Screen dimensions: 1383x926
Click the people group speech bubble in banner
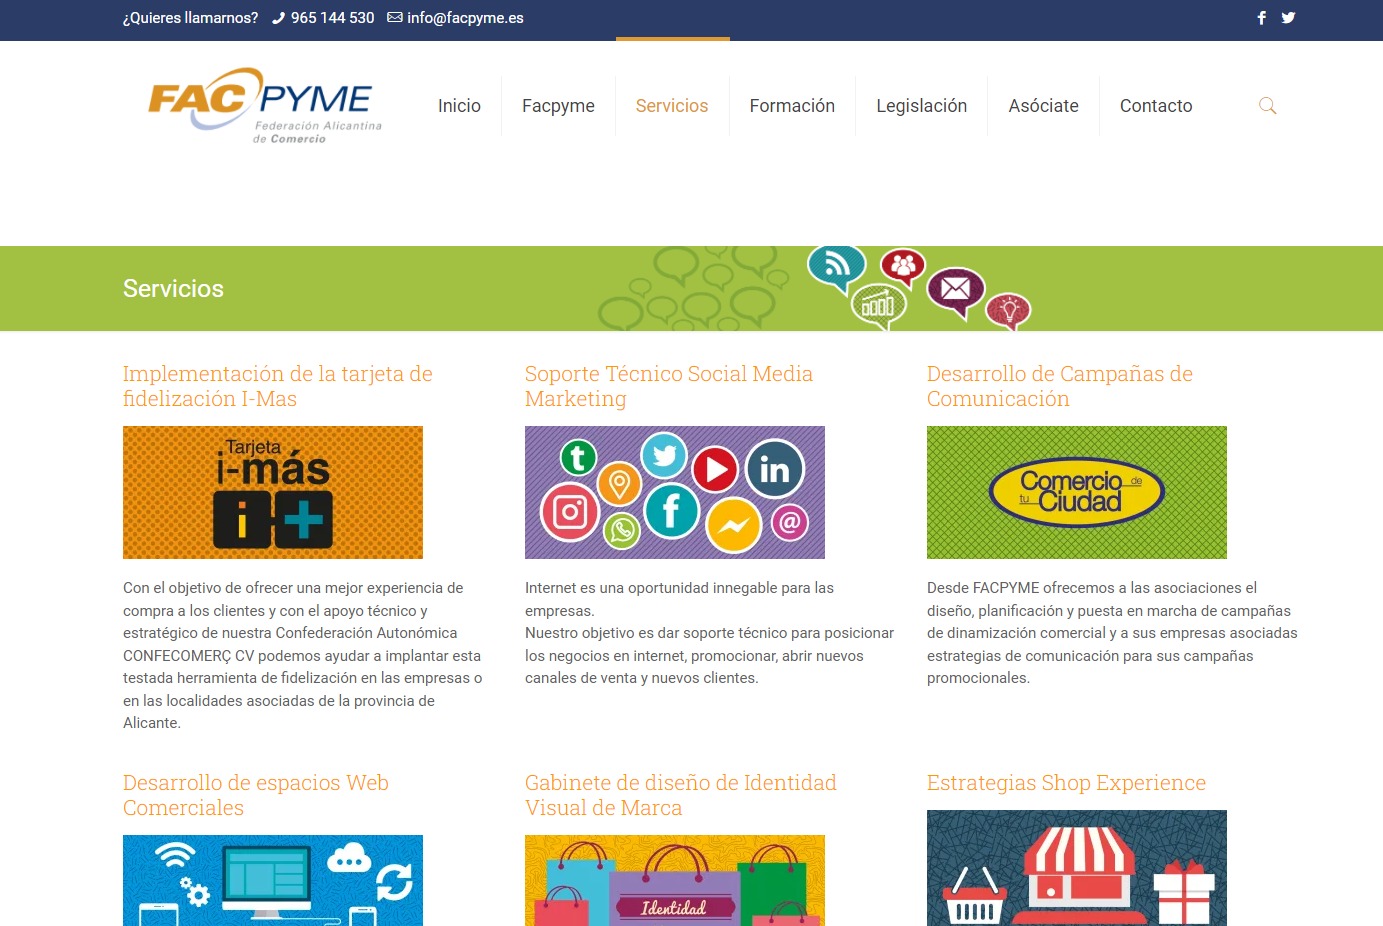tap(903, 268)
